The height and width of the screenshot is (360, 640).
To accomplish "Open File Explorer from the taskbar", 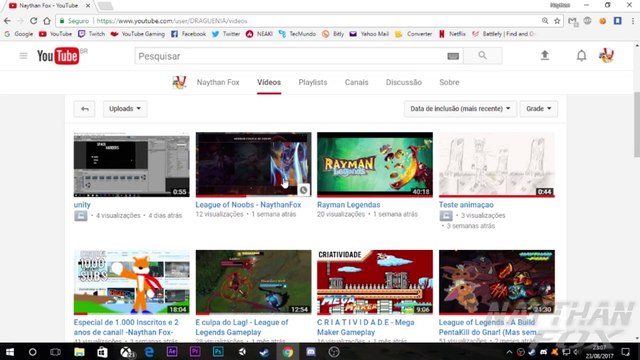I will tap(79, 352).
